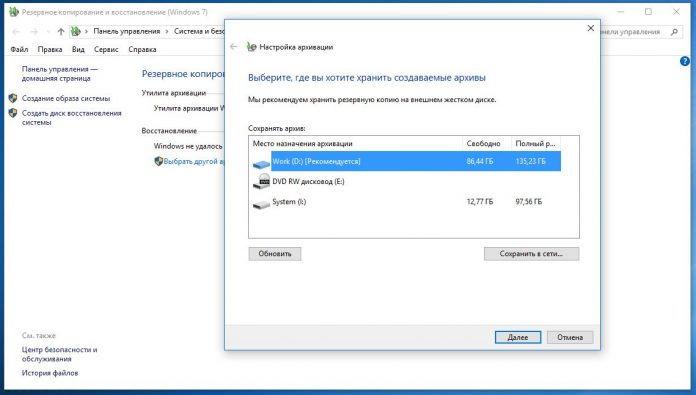The height and width of the screenshot is (395, 696).
Task: Expand the chevron after Панель управления breadcrumb
Action: coord(167,32)
